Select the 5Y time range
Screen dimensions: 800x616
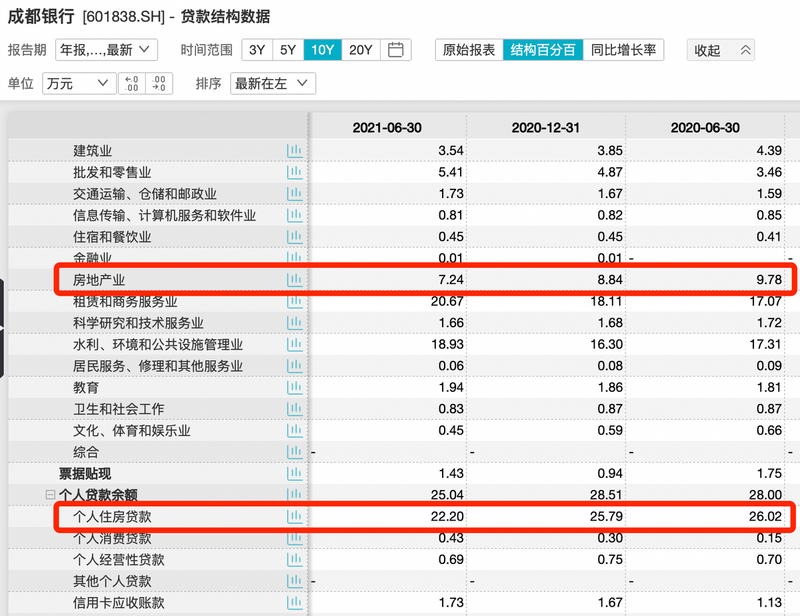[288, 50]
